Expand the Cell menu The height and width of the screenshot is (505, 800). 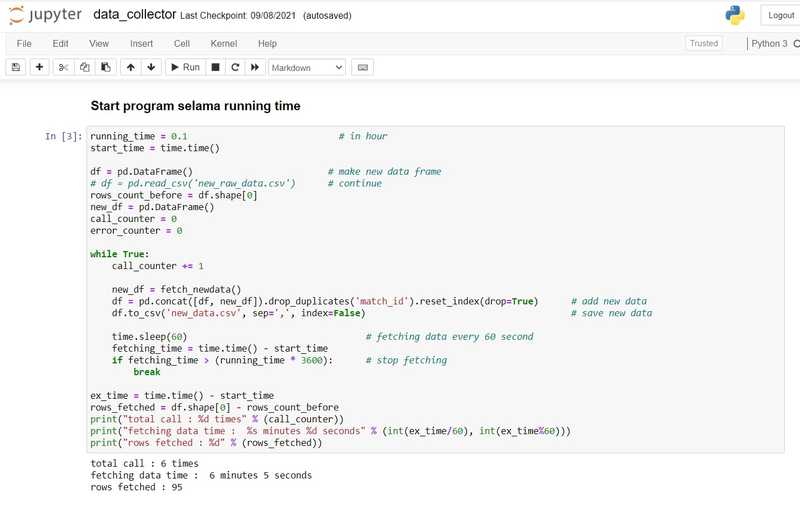point(181,44)
